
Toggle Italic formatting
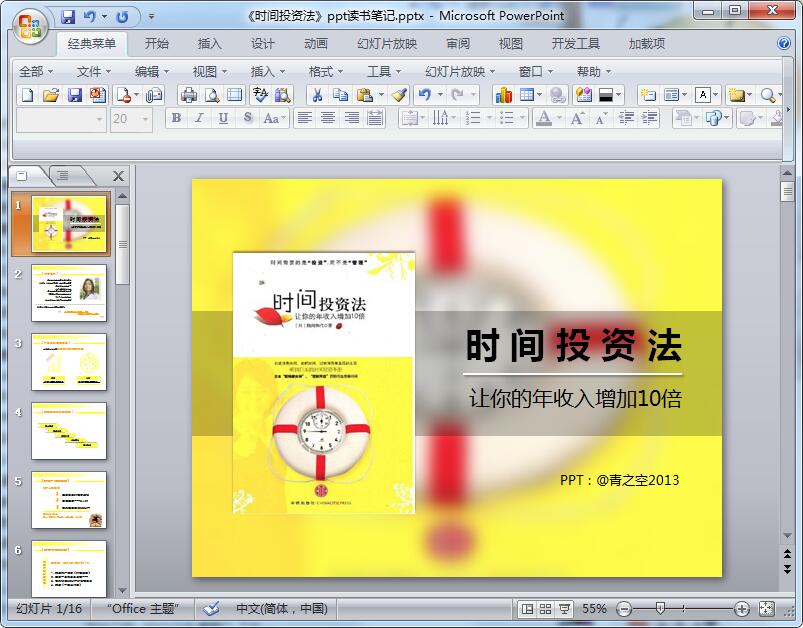coord(200,118)
